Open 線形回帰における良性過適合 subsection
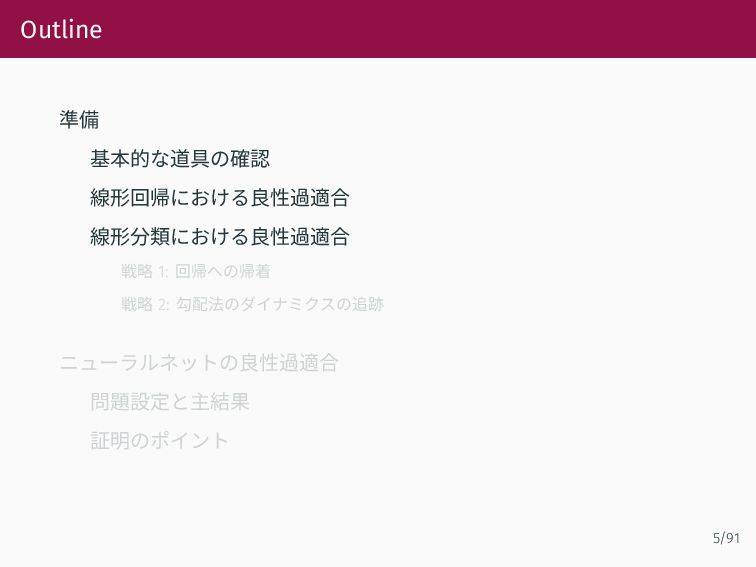 coord(220,198)
